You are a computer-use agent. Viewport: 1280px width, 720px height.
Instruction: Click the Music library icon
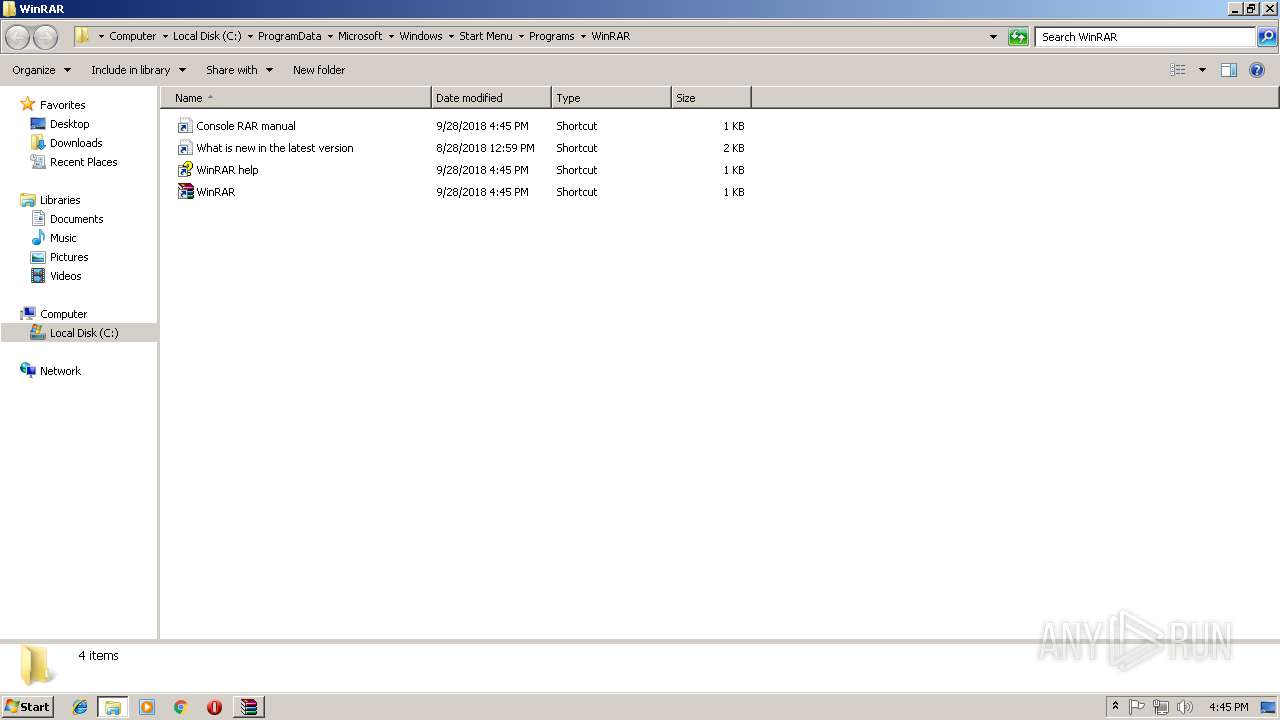click(38, 238)
